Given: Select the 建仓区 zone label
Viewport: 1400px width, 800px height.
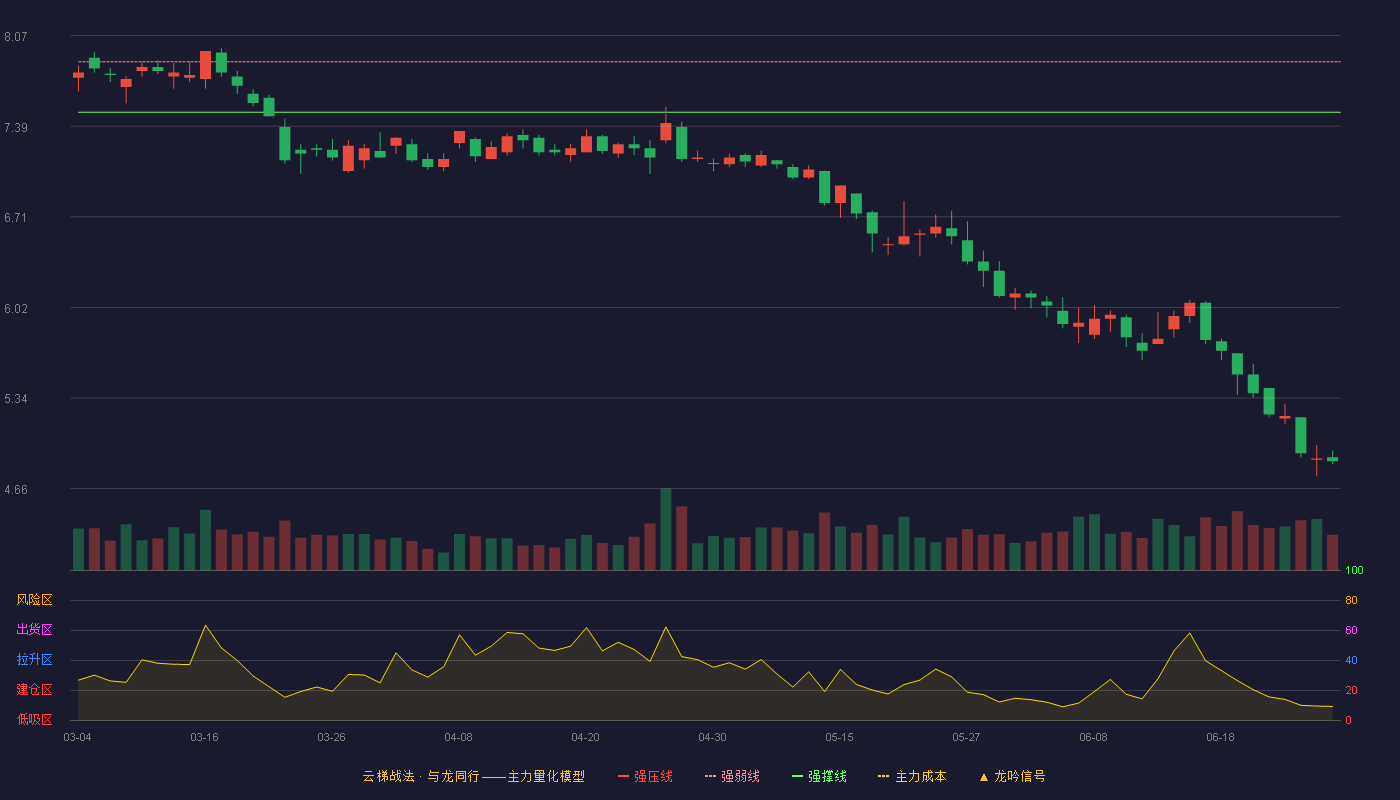Looking at the screenshot, I should [x=34, y=690].
